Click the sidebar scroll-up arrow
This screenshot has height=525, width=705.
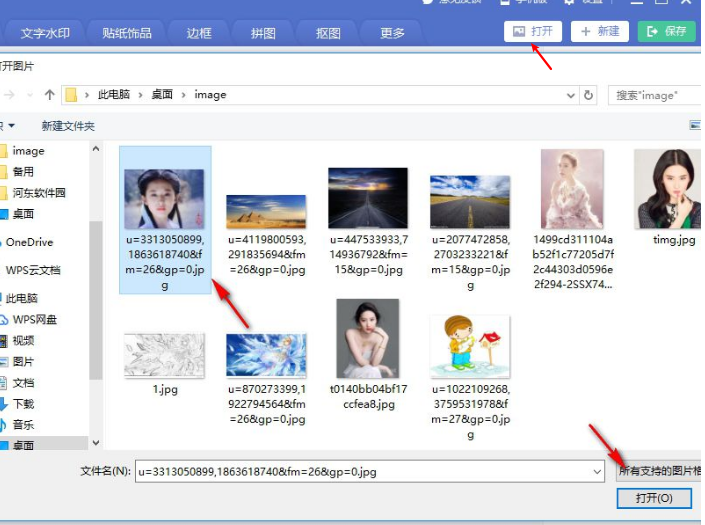tap(96, 149)
